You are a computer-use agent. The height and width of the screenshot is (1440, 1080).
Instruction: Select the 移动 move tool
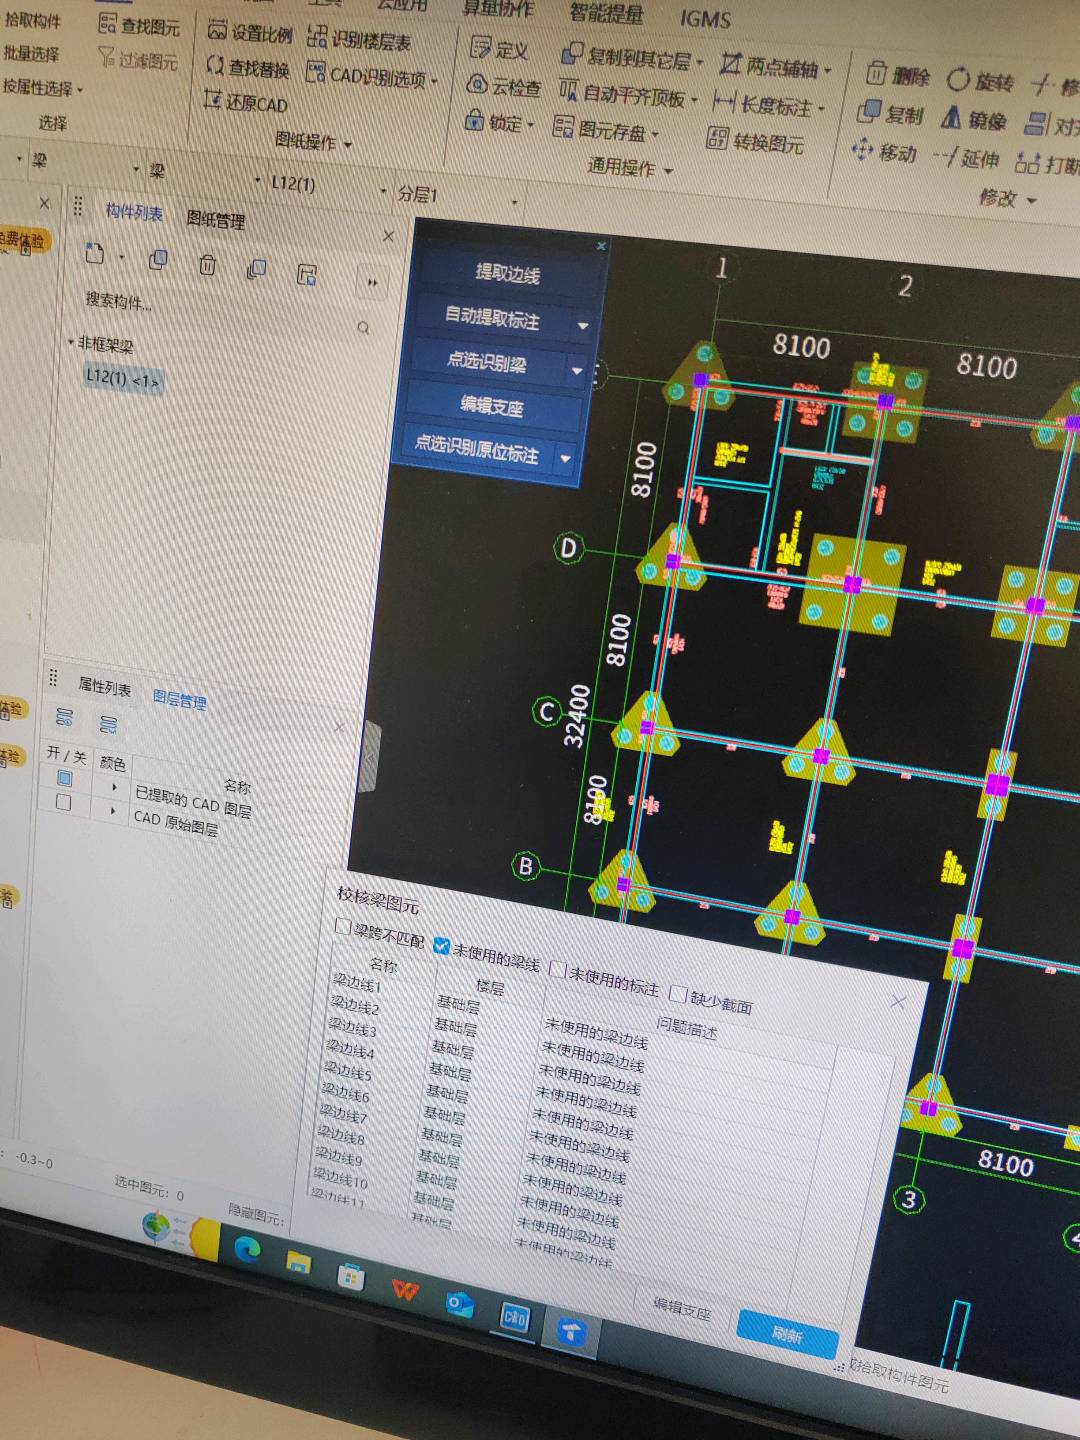pos(884,151)
